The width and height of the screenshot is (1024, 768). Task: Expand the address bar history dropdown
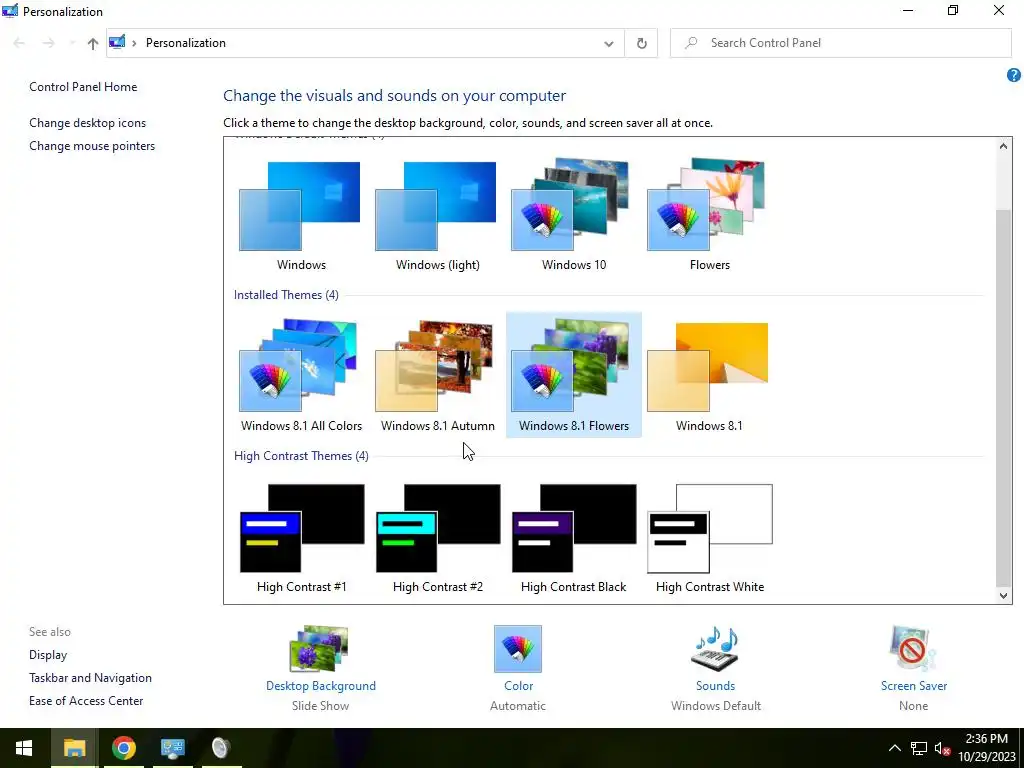(609, 43)
